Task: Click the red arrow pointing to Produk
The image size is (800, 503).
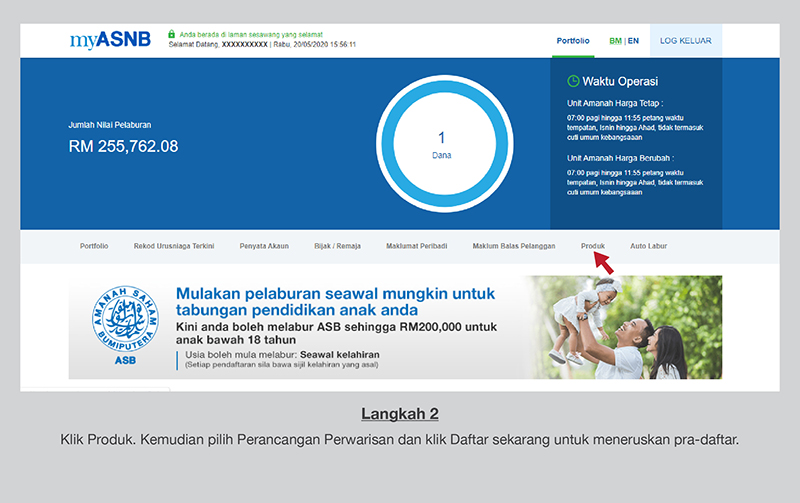Action: pyautogui.click(x=603, y=262)
